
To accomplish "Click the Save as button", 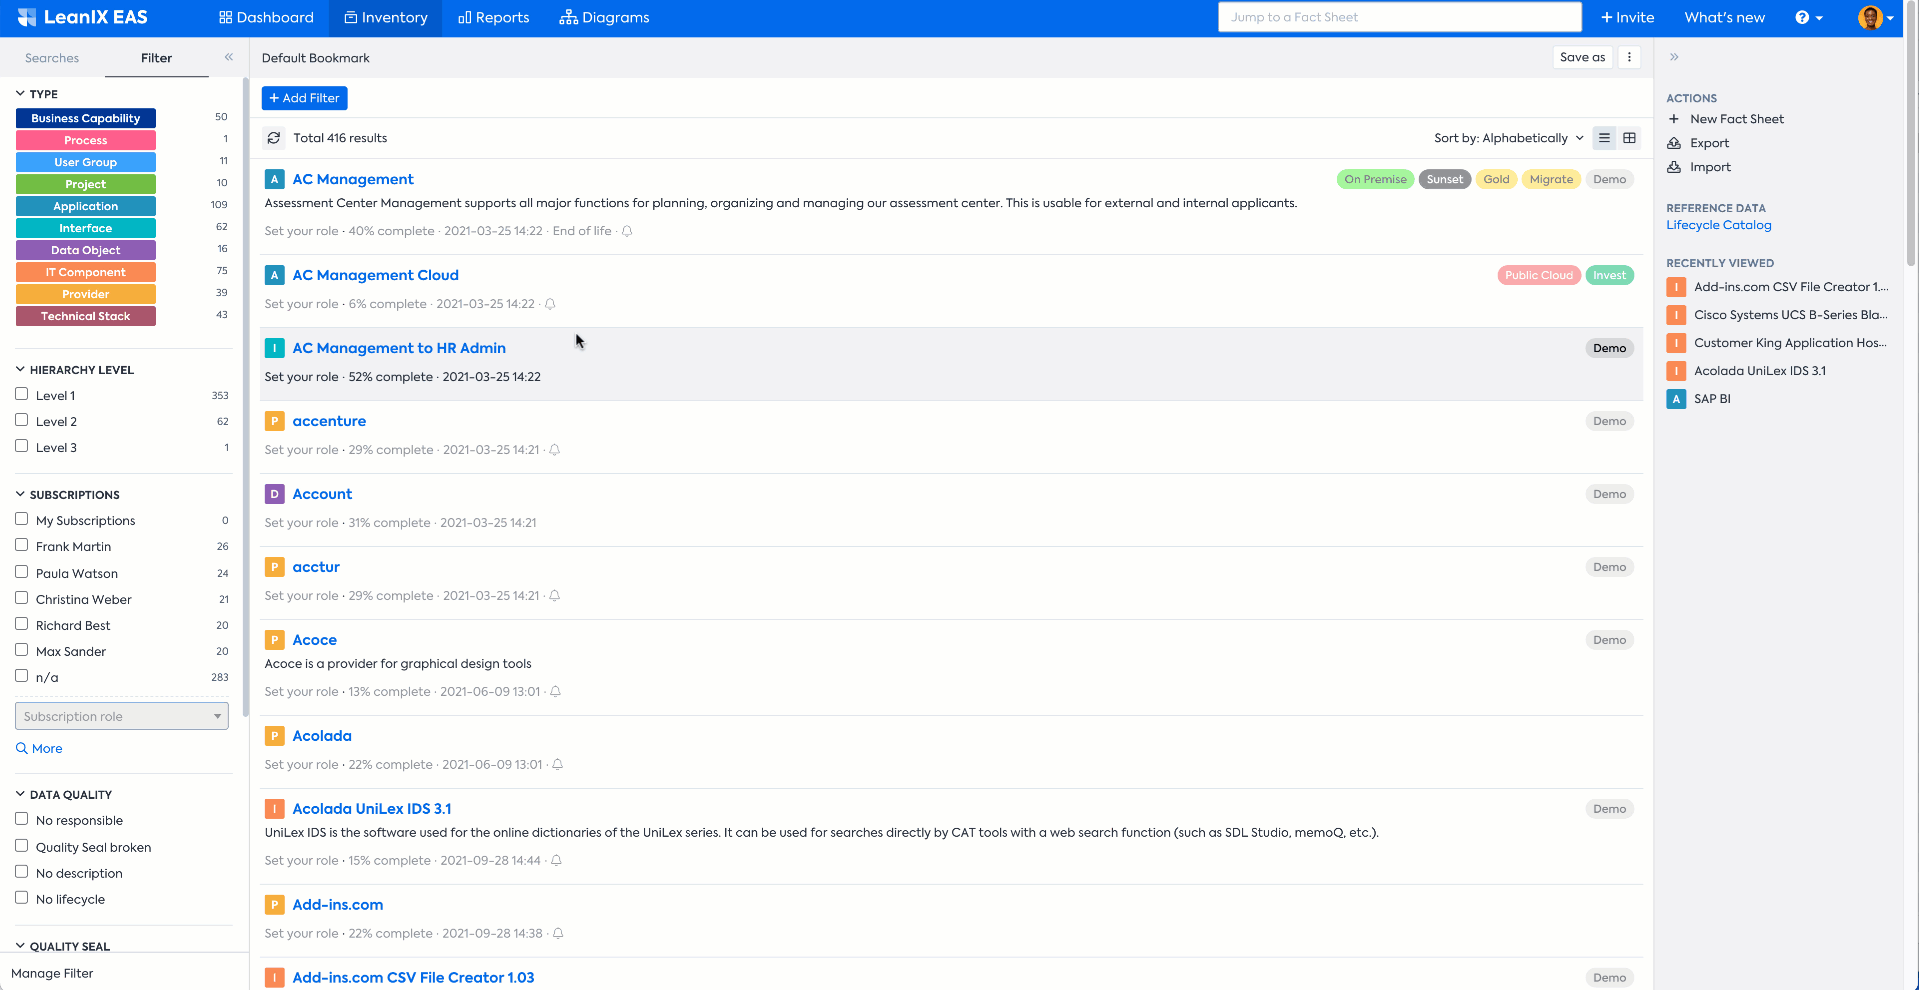I will click(x=1582, y=57).
